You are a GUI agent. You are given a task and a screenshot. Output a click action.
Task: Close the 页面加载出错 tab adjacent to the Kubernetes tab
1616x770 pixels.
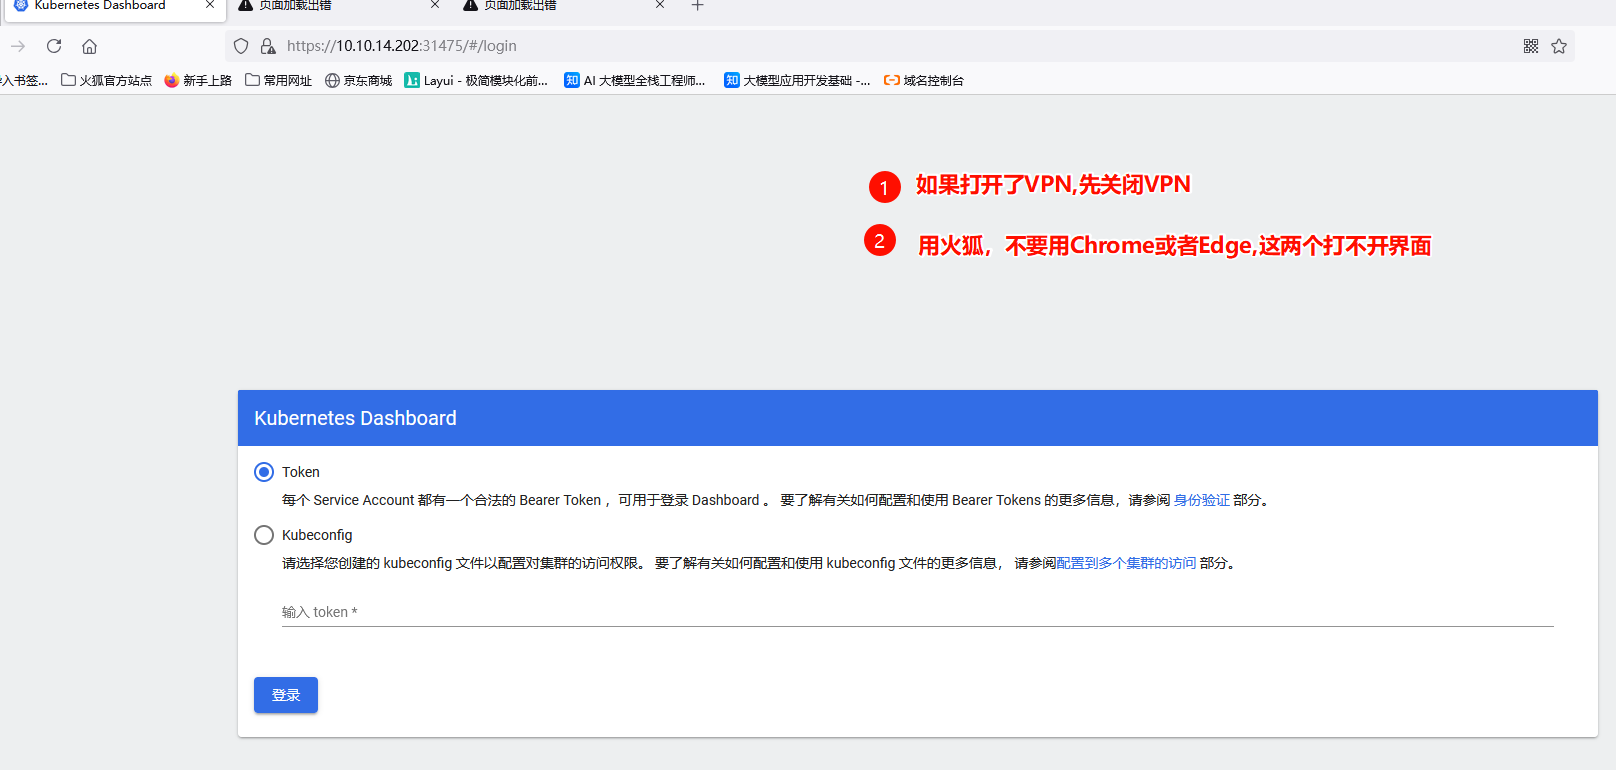[x=435, y=5]
